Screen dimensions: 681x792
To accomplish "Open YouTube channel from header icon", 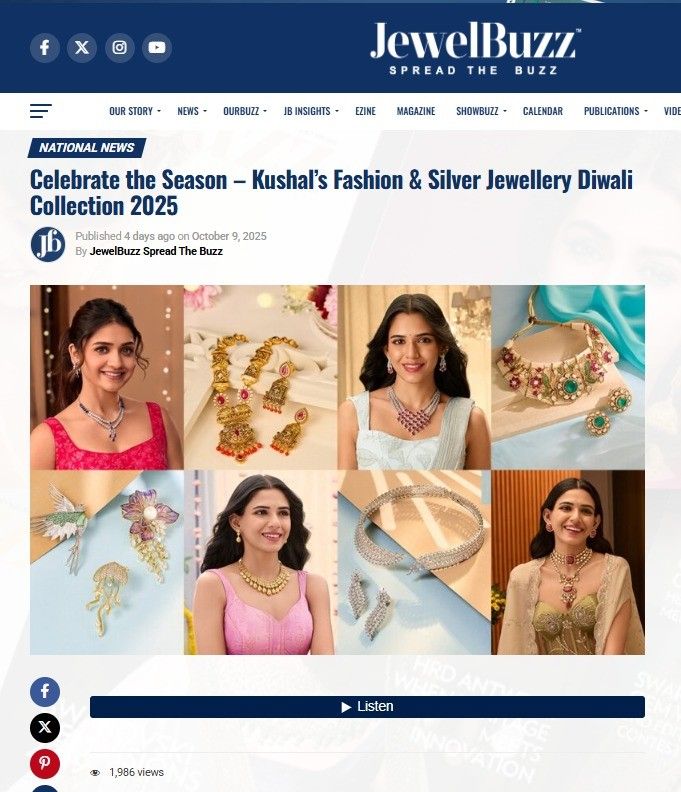I will pyautogui.click(x=157, y=47).
